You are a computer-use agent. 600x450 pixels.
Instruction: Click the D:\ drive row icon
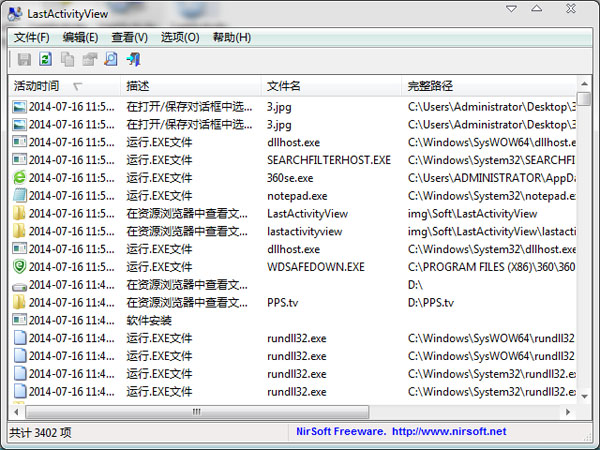point(19,285)
